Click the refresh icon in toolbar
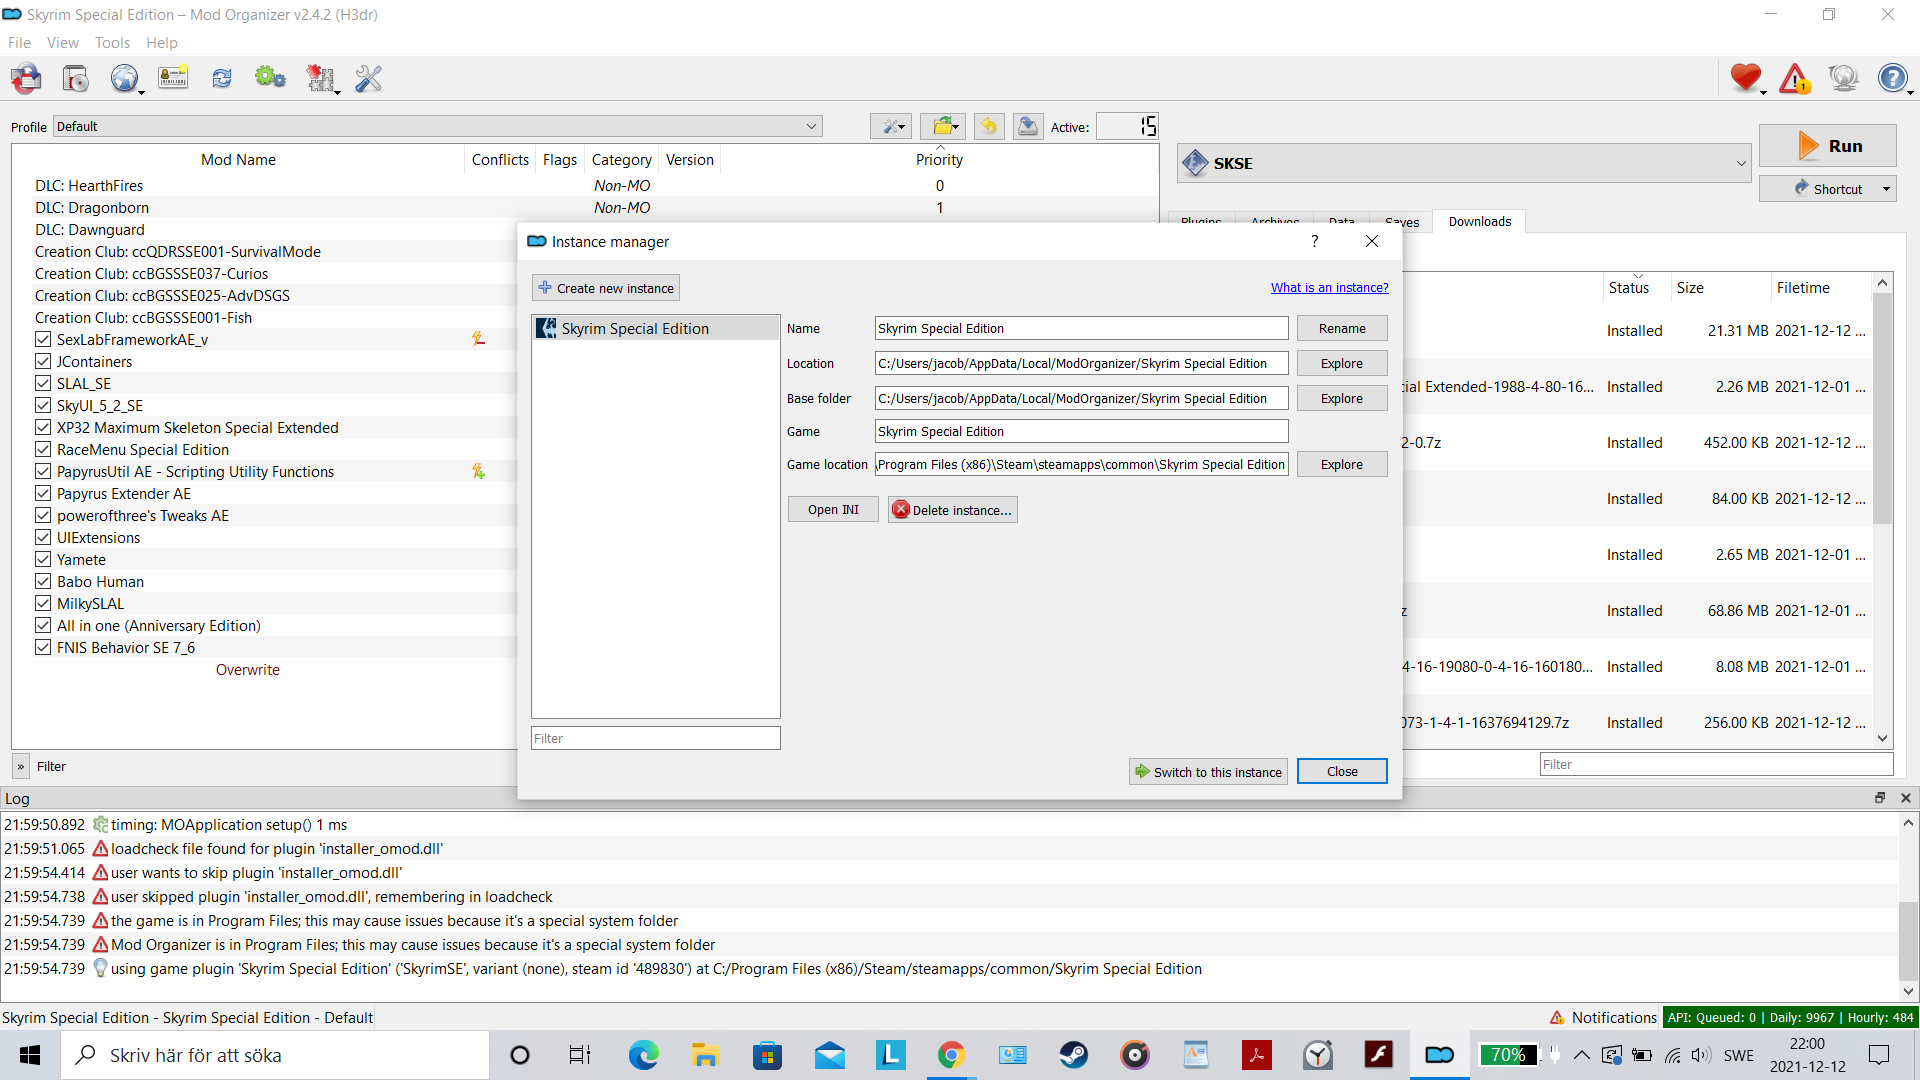This screenshot has width=1920, height=1080. point(222,78)
